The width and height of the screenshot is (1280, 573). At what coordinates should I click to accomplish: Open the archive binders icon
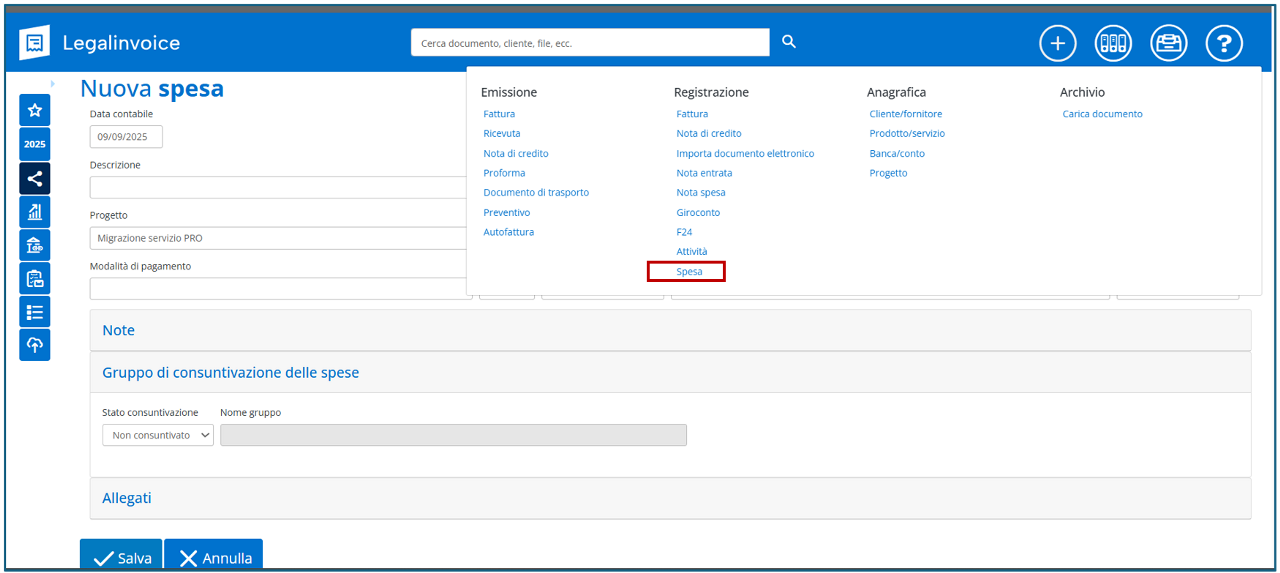pos(1112,43)
